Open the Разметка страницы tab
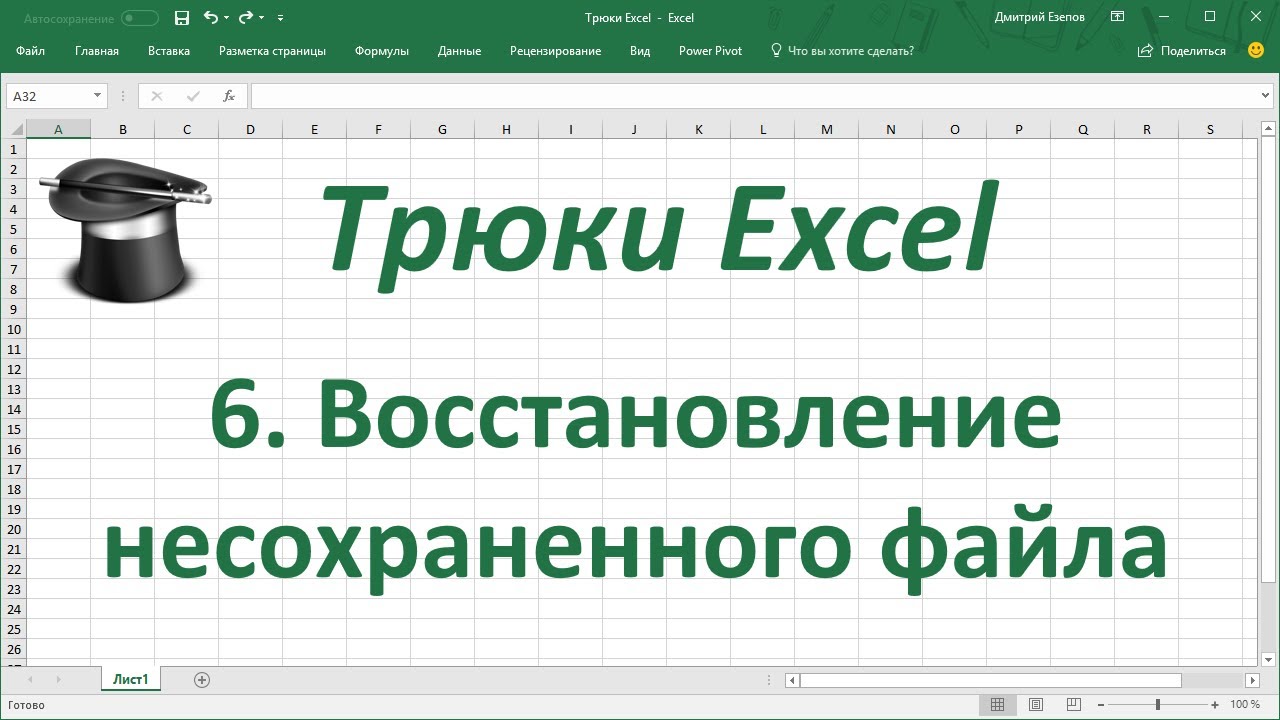 272,51
